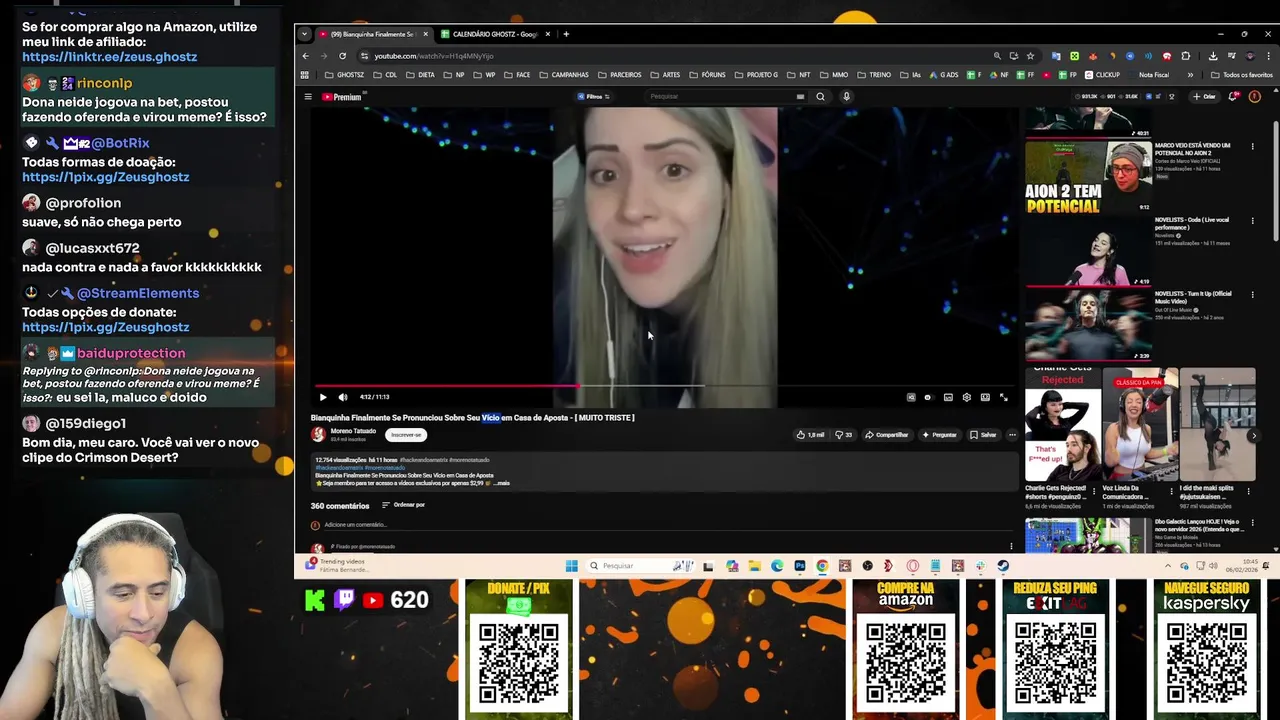The height and width of the screenshot is (720, 1280).
Task: Open Ordenar por comments sort dropdown
Action: pos(404,505)
